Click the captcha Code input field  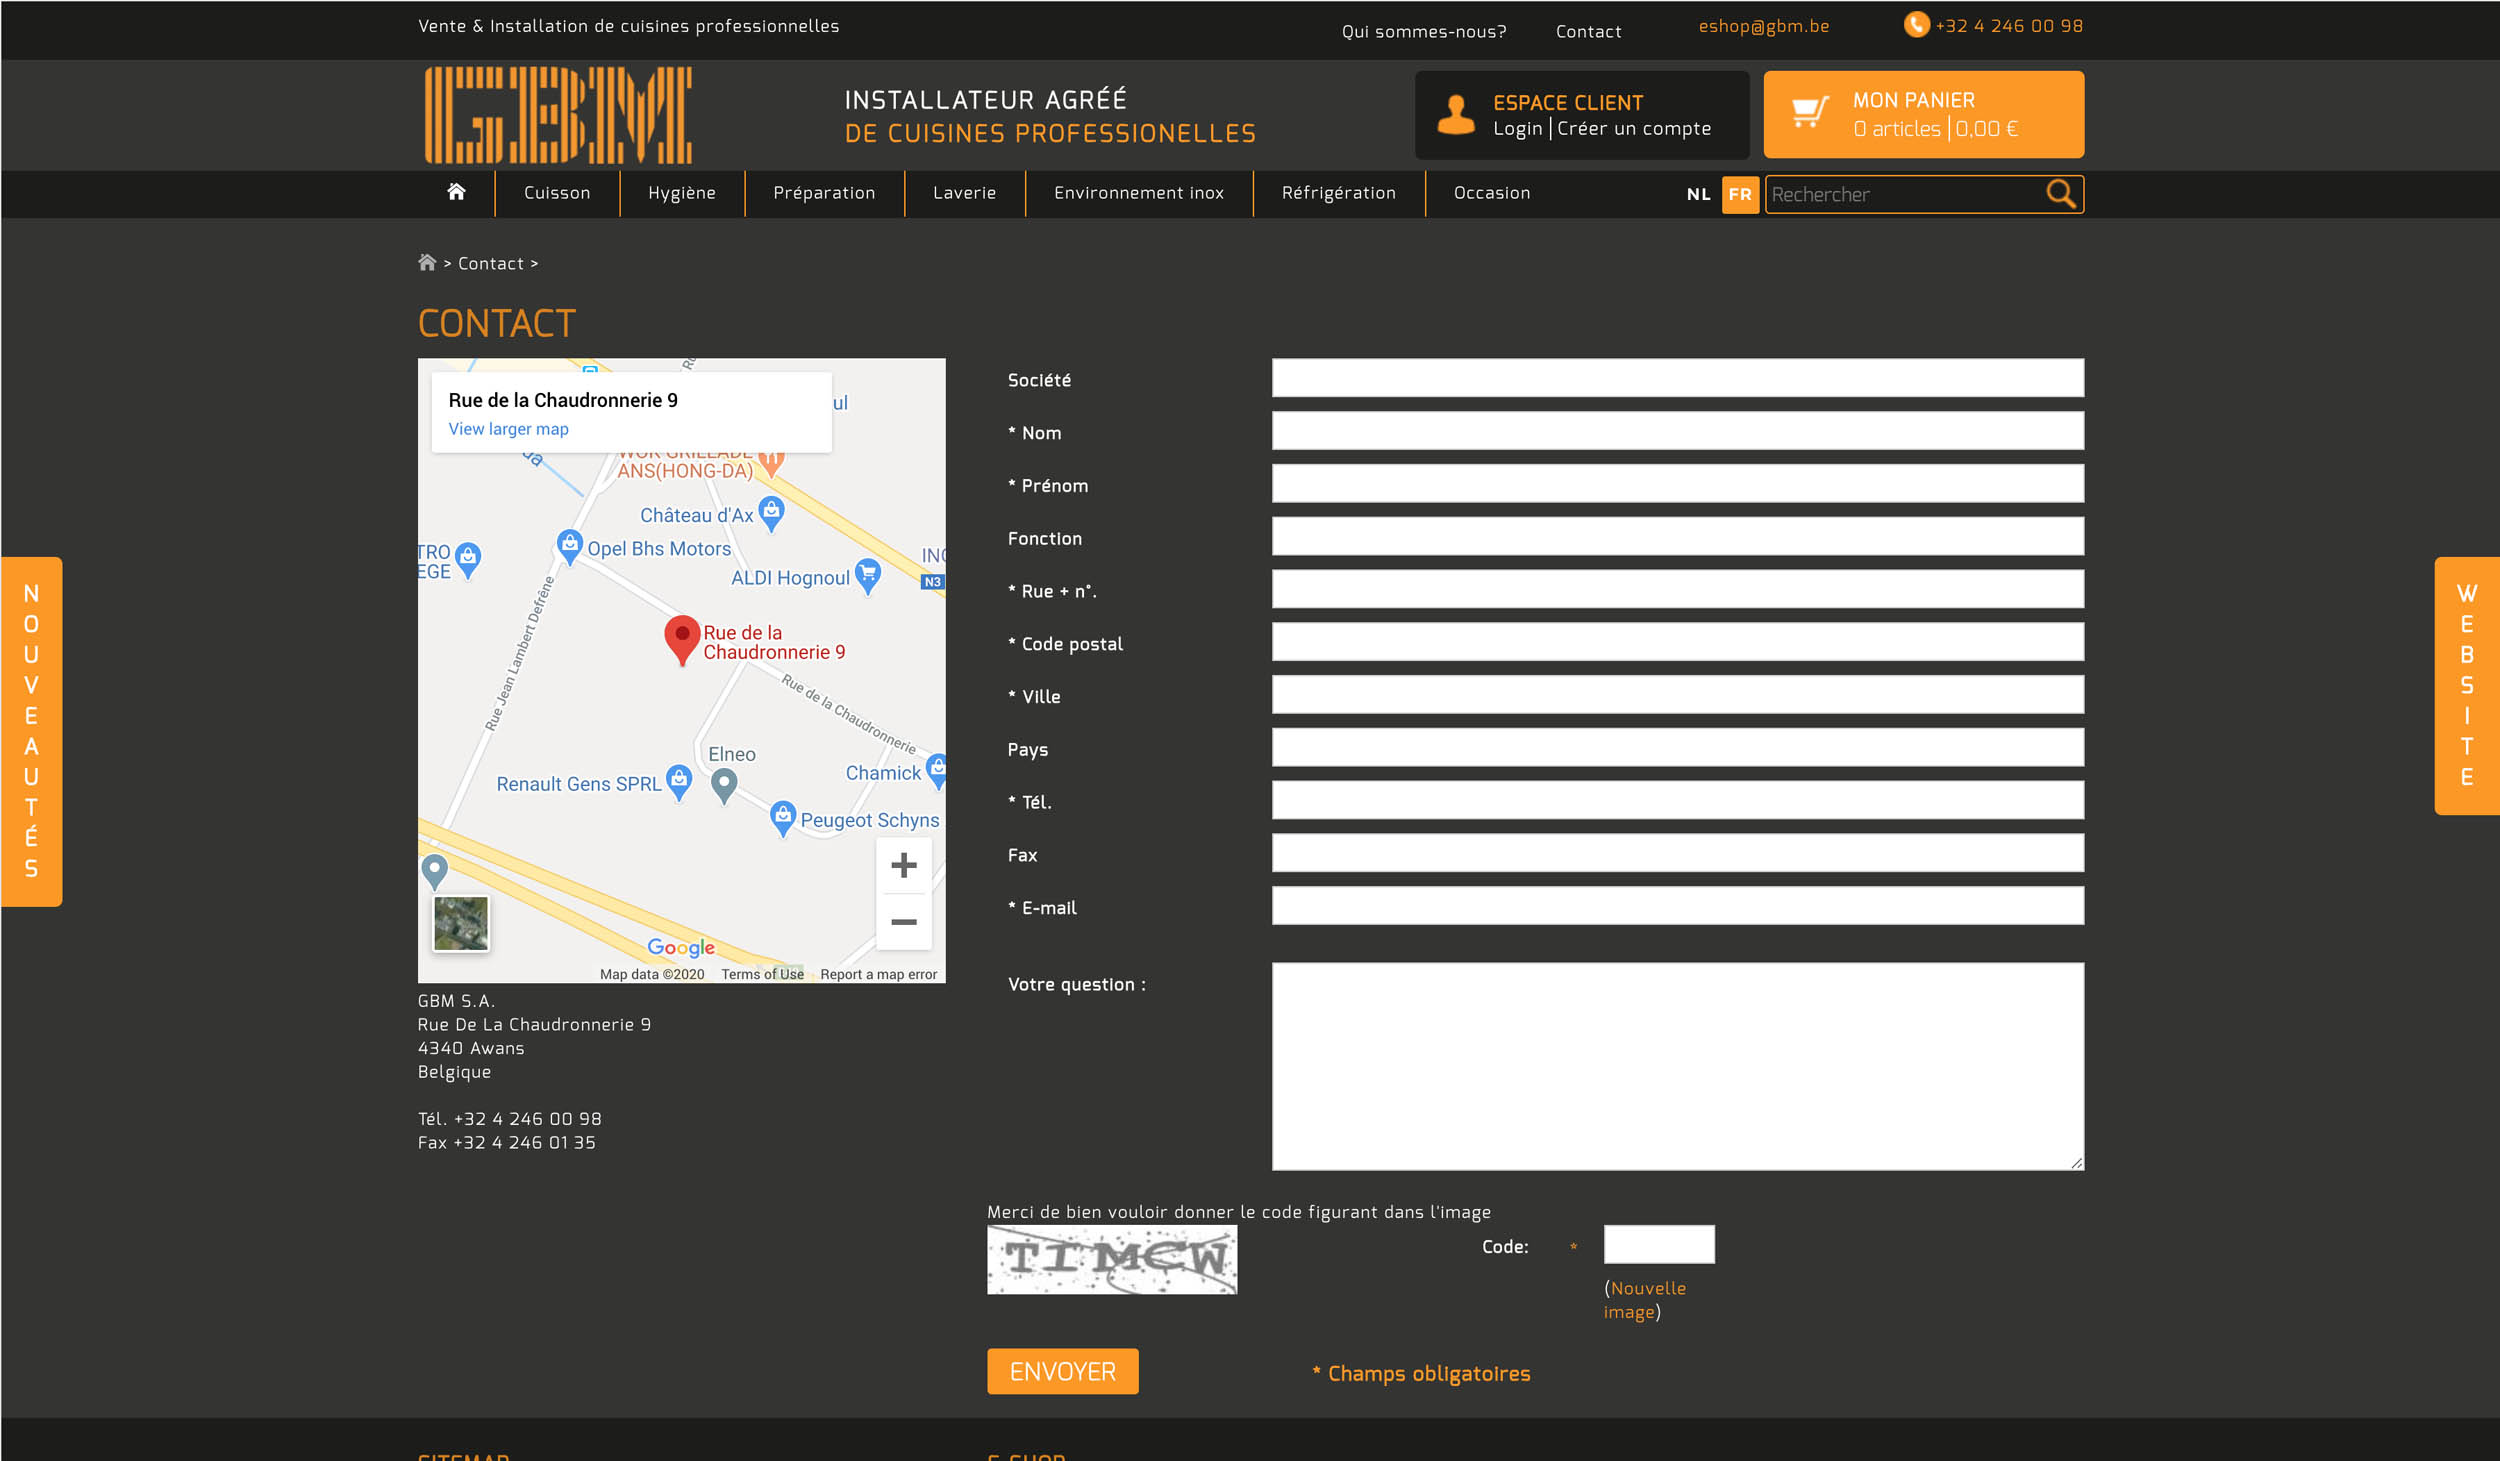tap(1658, 1245)
